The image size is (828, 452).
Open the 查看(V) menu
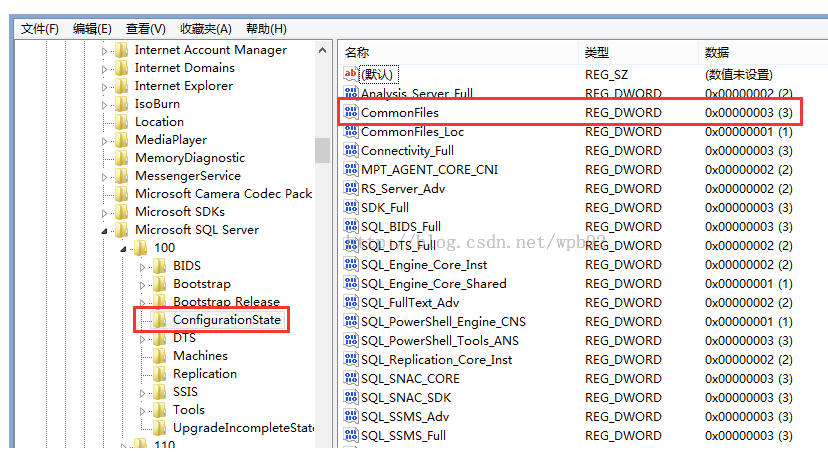point(146,29)
